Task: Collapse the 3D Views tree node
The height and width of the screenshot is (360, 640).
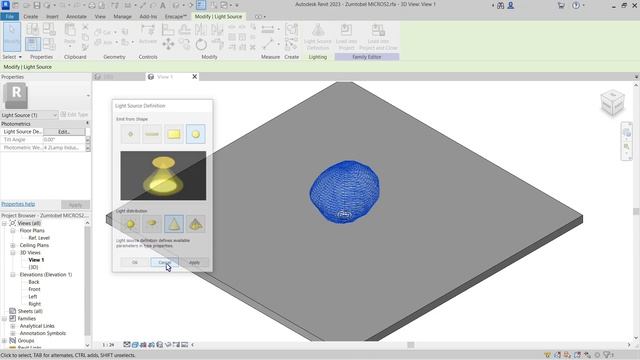Action: pos(13,253)
